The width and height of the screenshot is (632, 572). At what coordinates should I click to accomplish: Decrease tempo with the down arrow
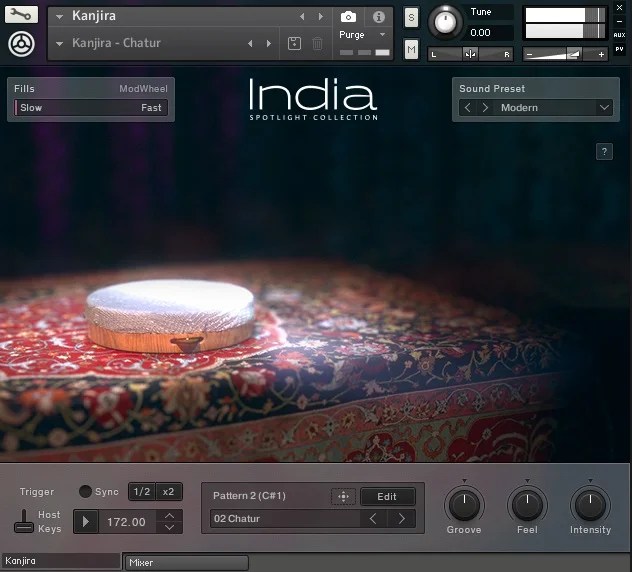tap(170, 527)
